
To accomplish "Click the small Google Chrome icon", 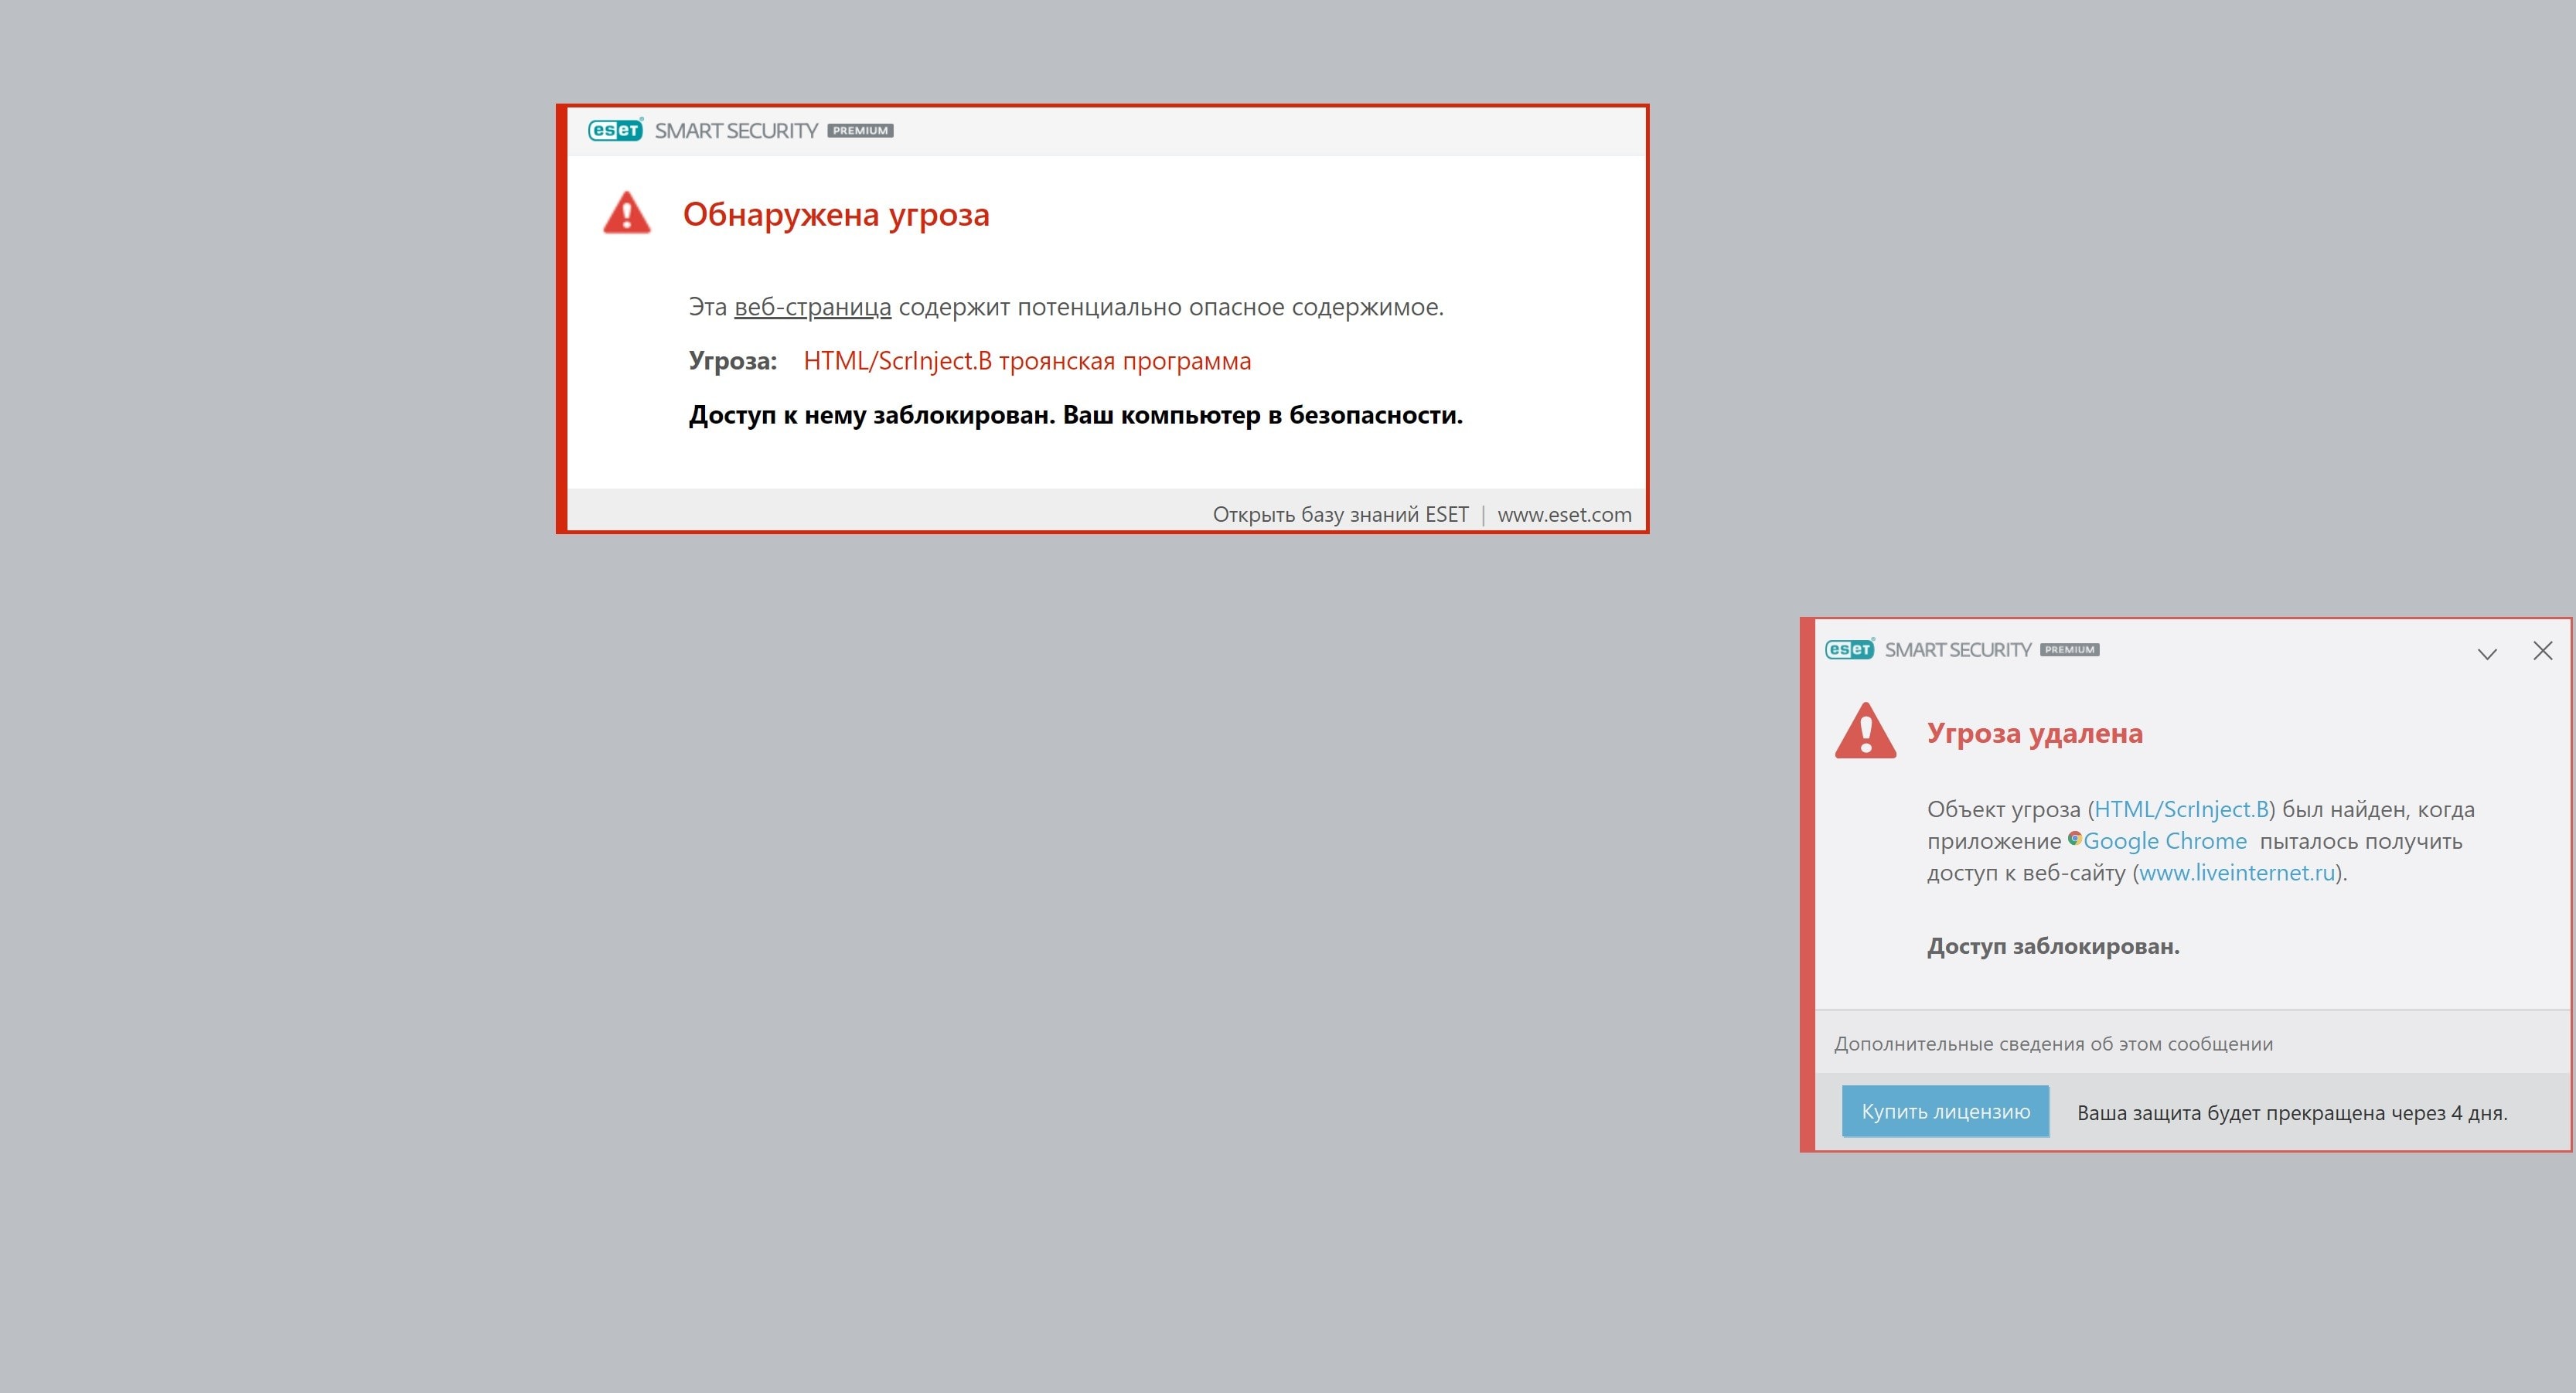I will coord(2074,839).
